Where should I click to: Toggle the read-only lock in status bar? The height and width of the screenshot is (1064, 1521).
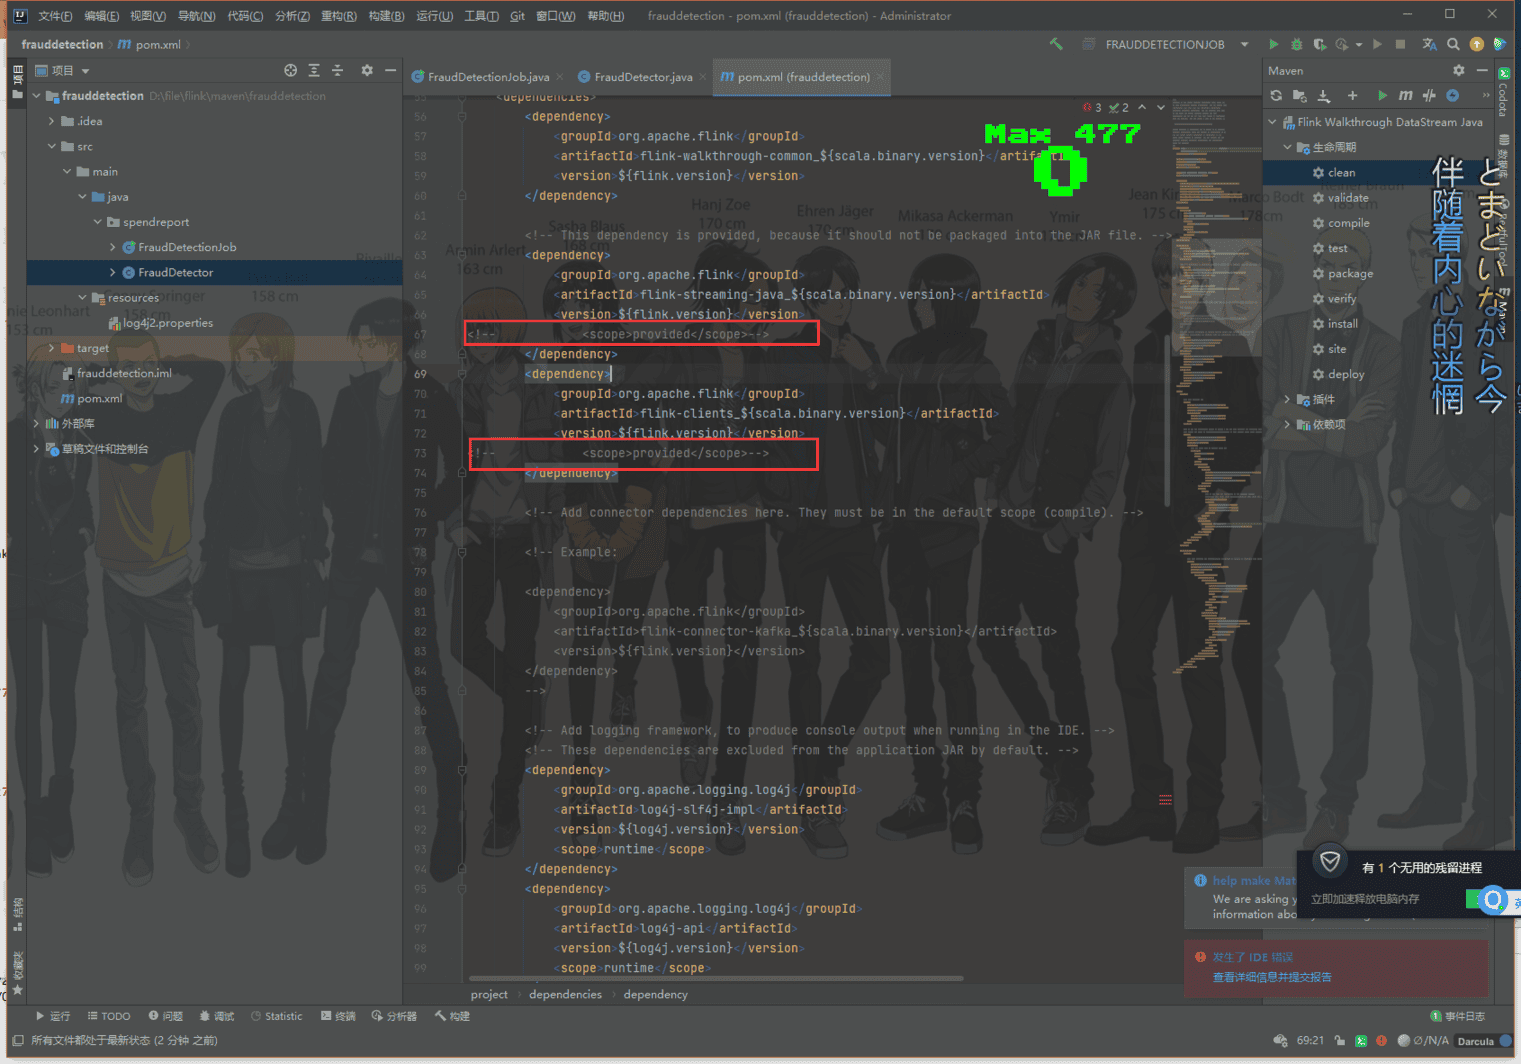1339,1041
